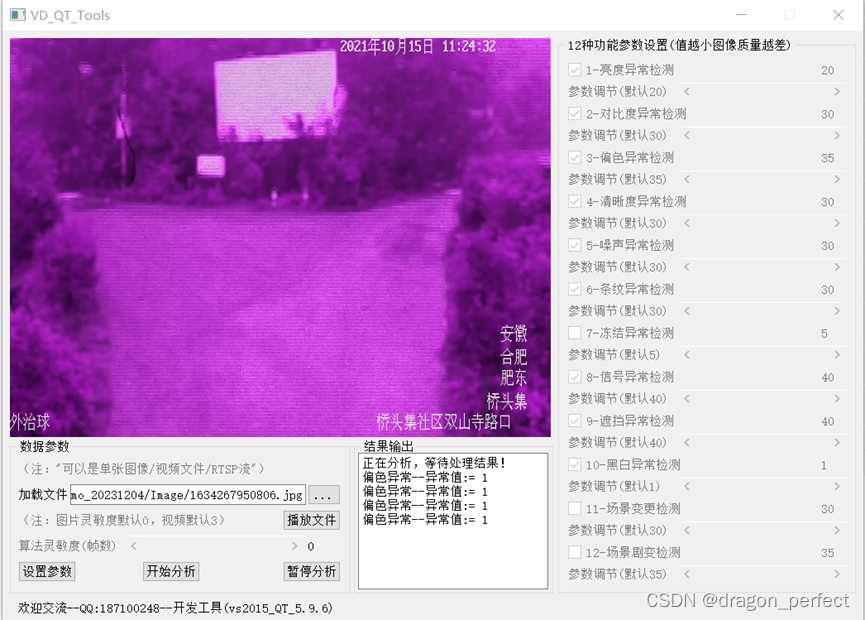This screenshot has height=620, width=865.
Task: Click the VD_QT_Tools window icon
Action: pyautogui.click(x=18, y=15)
